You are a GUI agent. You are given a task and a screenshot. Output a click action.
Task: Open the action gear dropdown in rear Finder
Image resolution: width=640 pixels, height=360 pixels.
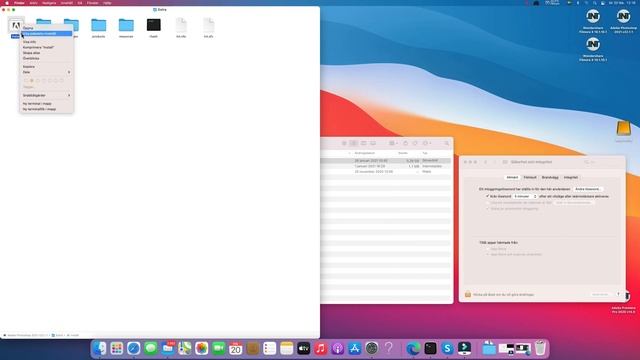(x=427, y=143)
